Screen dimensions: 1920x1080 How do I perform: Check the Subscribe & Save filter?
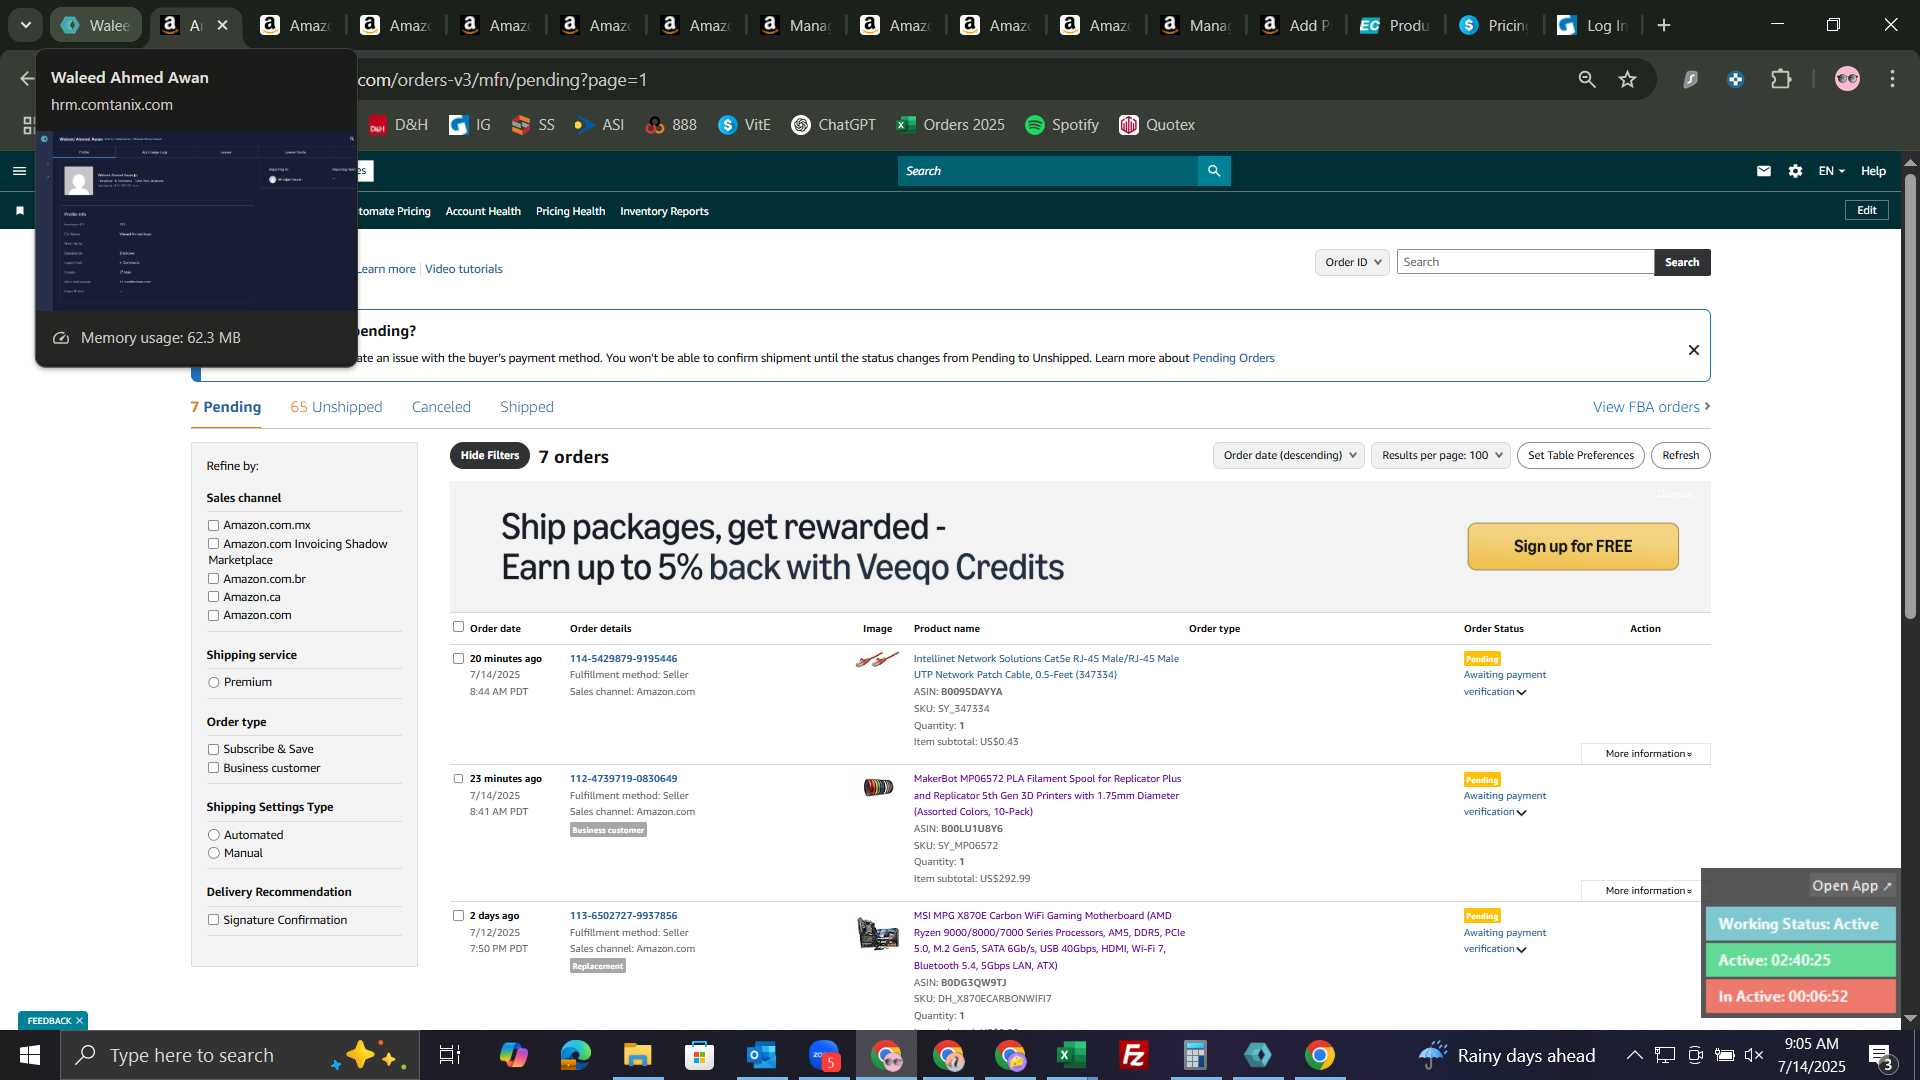pyautogui.click(x=213, y=749)
